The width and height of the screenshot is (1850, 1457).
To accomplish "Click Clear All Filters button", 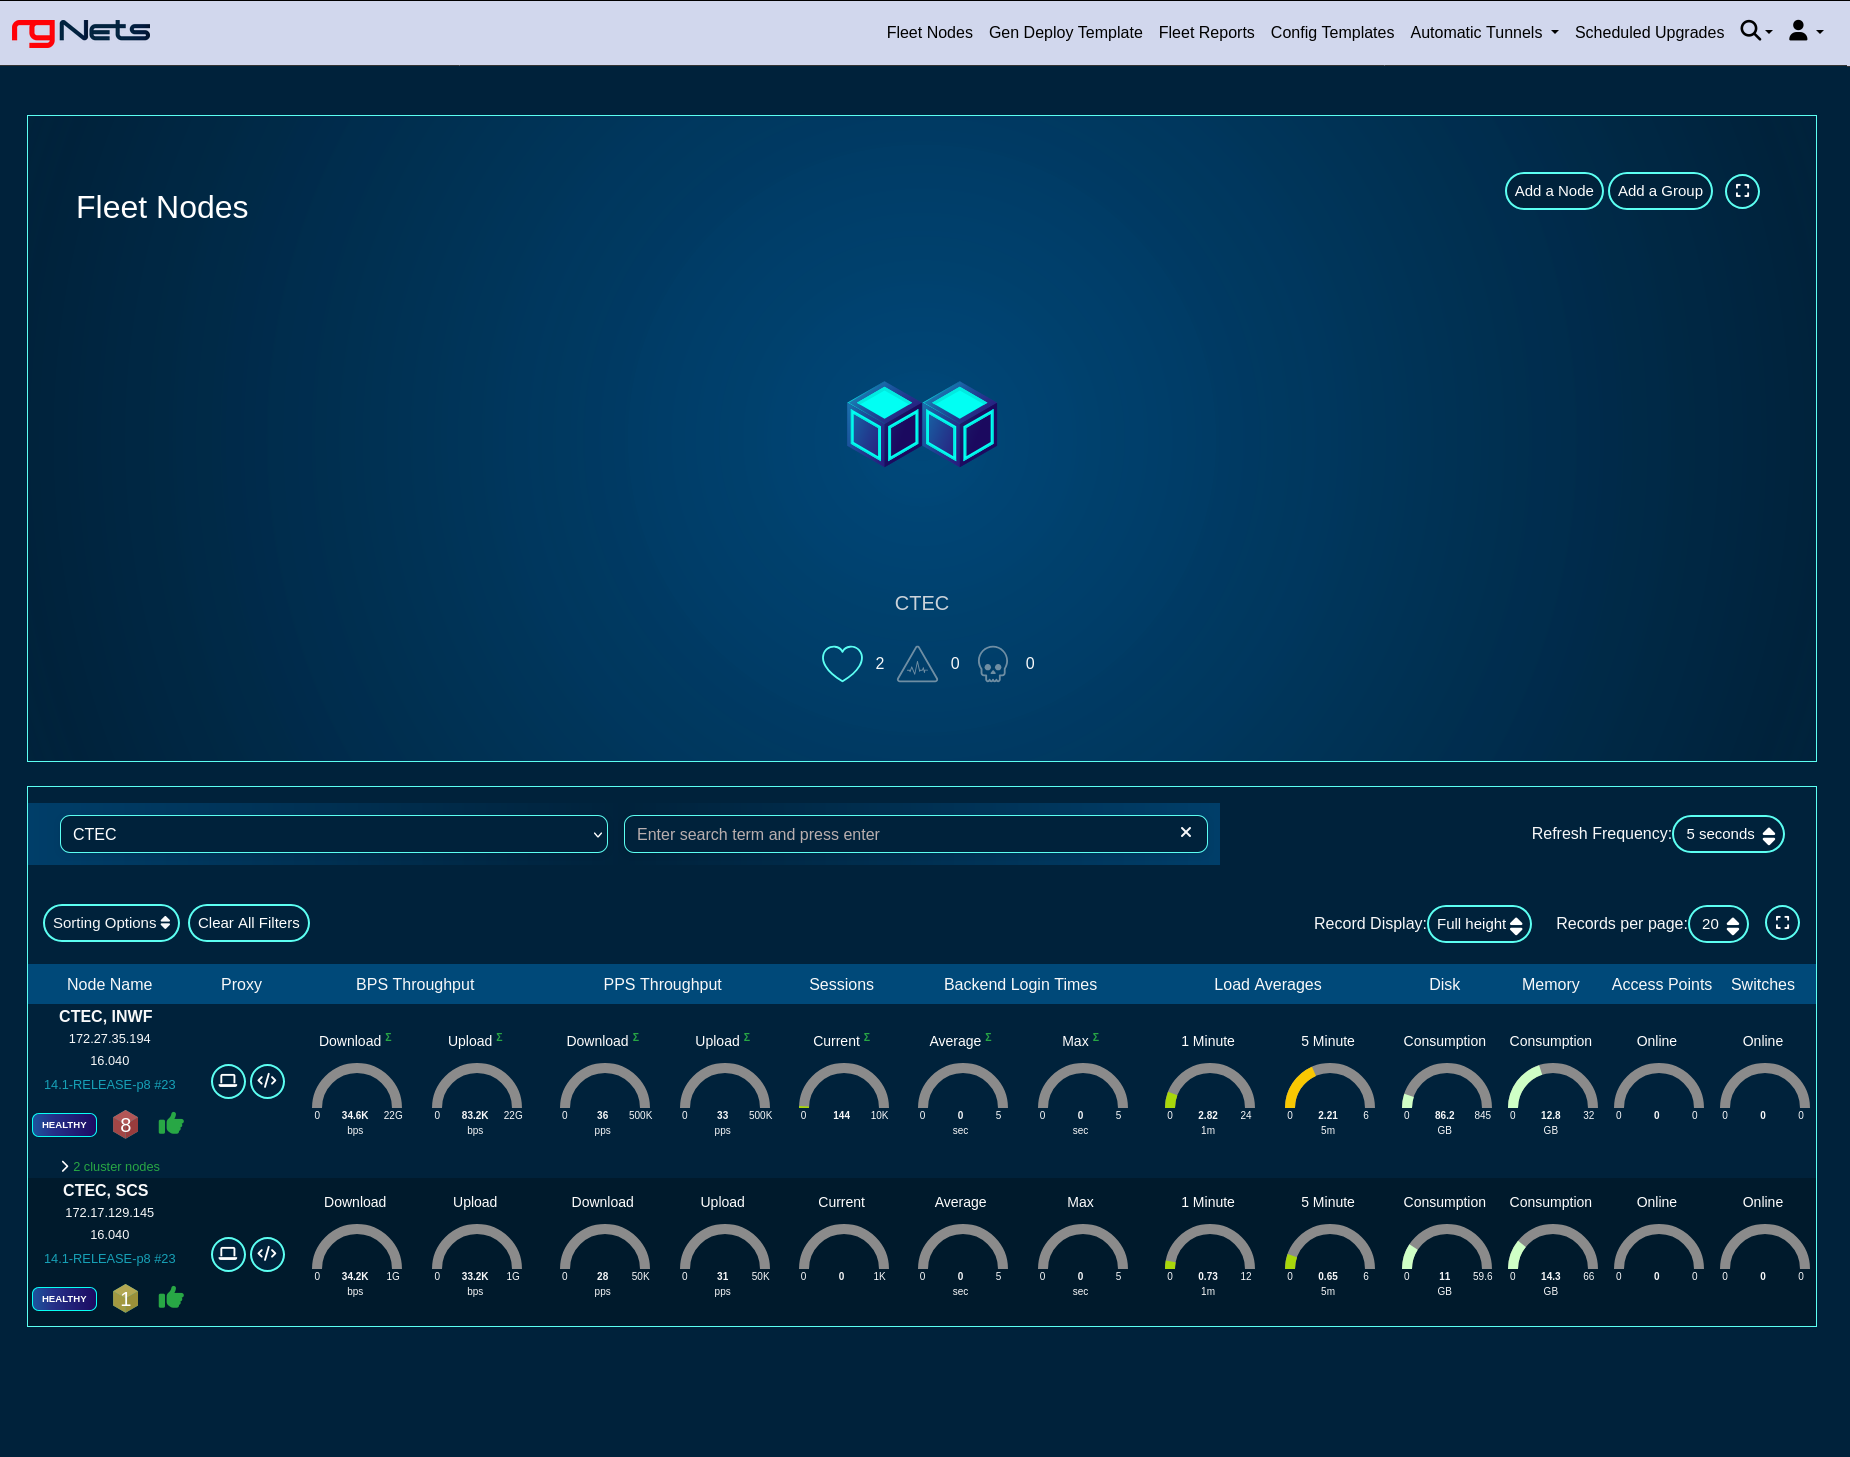I will tap(249, 923).
